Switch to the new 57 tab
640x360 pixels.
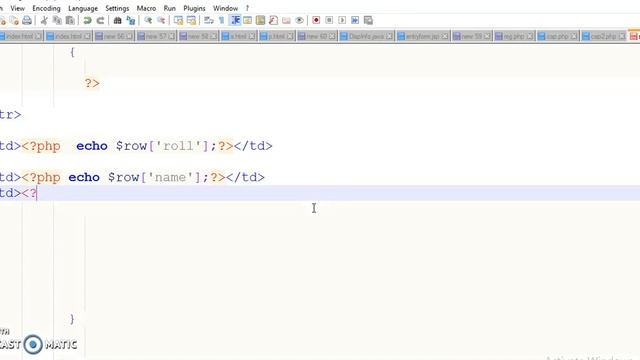pyautogui.click(x=156, y=36)
